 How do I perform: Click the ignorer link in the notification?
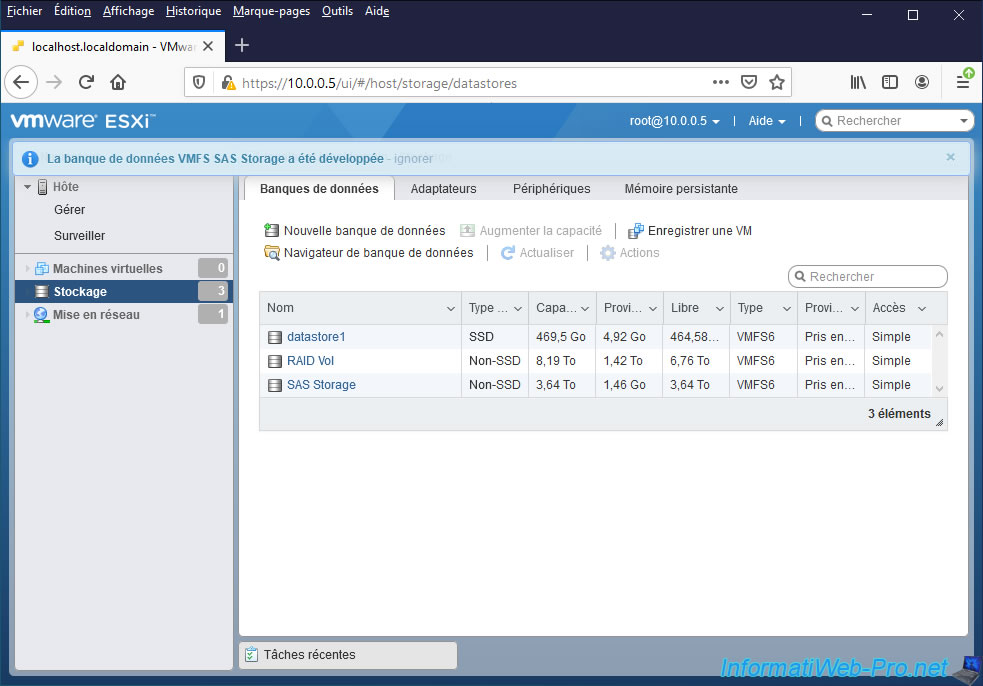point(413,158)
